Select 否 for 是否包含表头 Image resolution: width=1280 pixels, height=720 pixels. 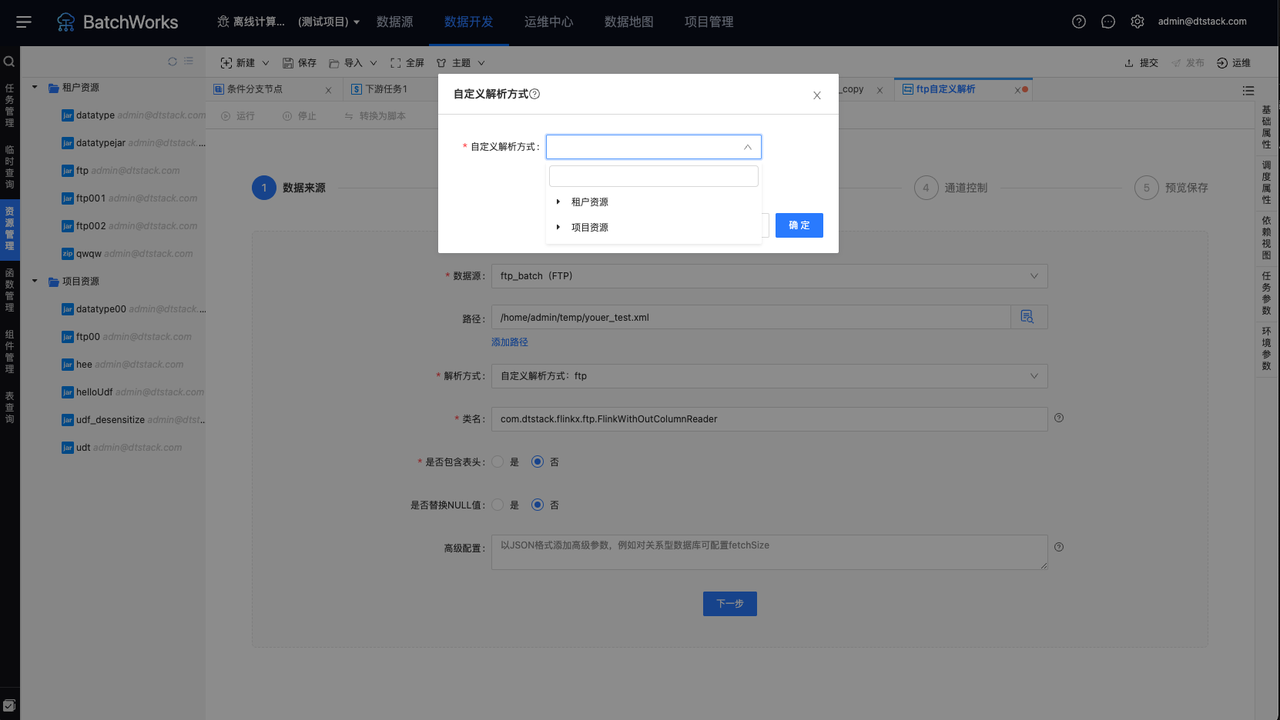coord(538,462)
